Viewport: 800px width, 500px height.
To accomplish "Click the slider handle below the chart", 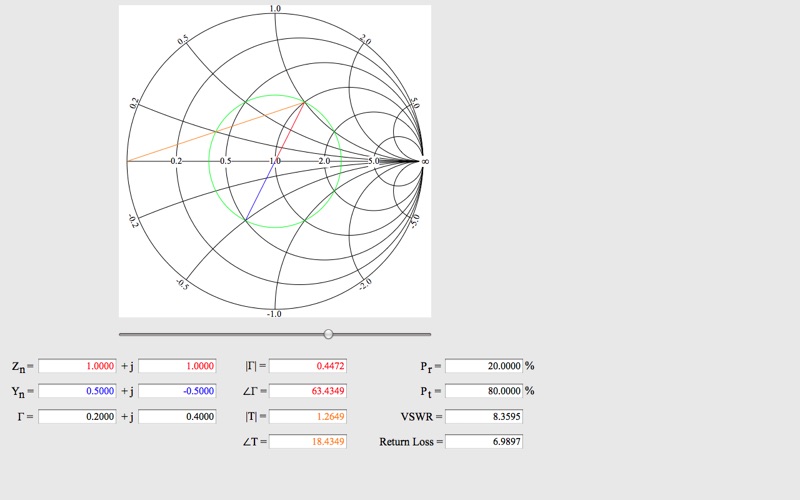I will tap(329, 334).
